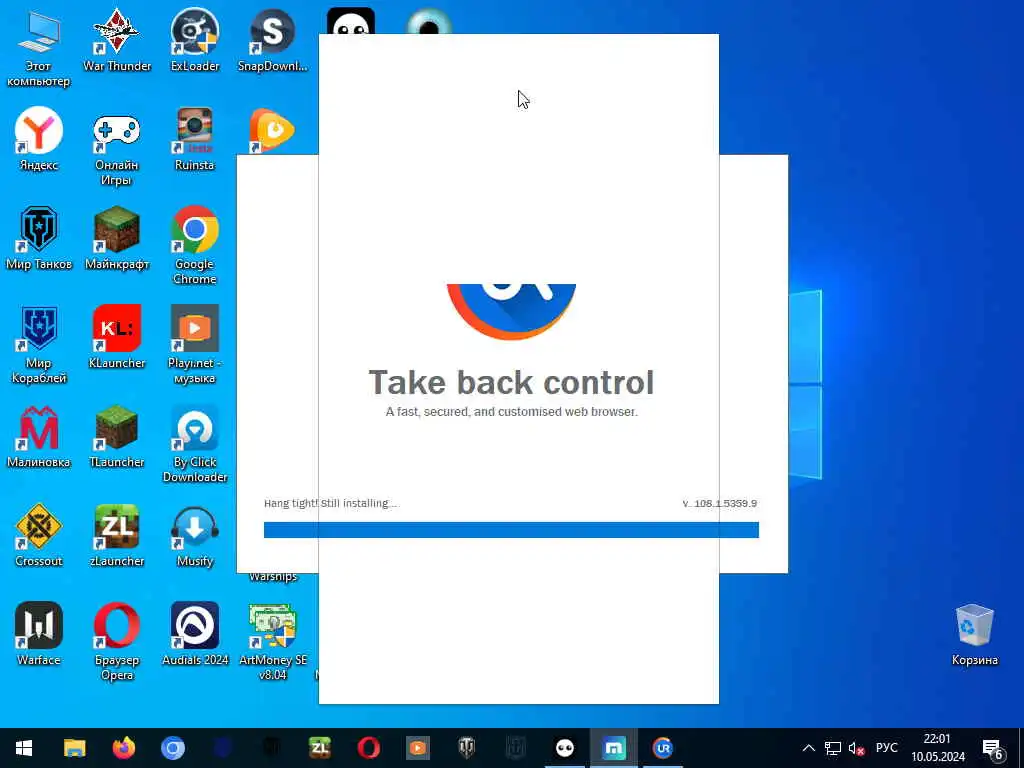Image resolution: width=1024 pixels, height=768 pixels.
Task: Switch input language via РУС indicator
Action: [x=886, y=748]
